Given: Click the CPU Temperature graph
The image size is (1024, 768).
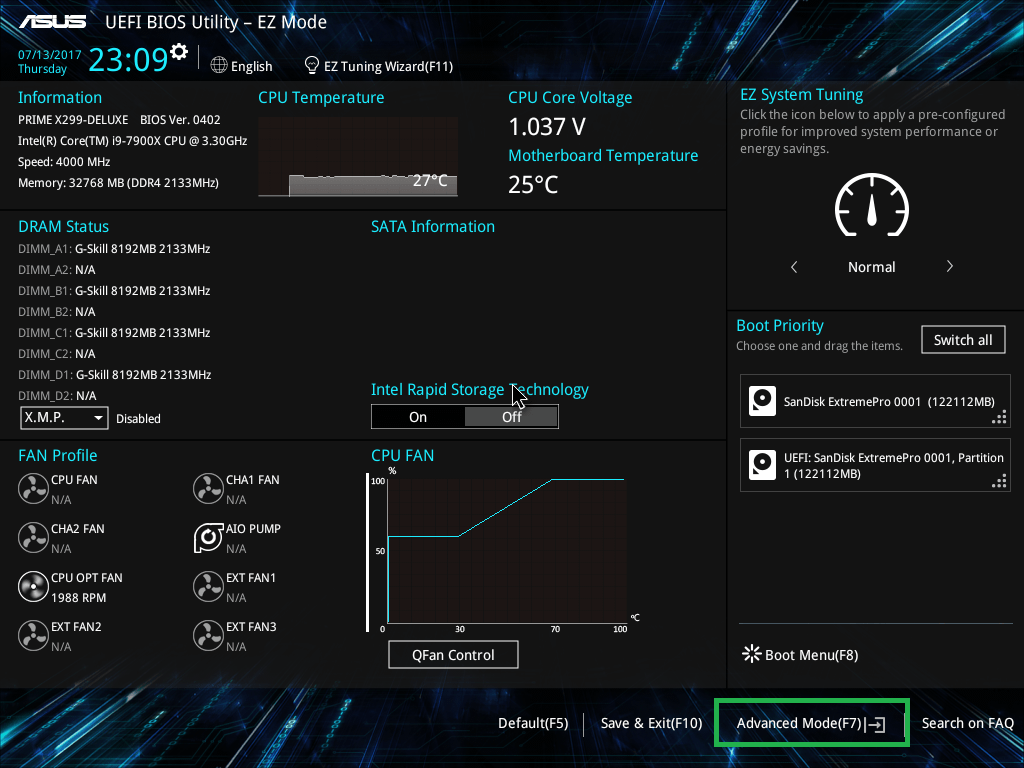Looking at the screenshot, I should [358, 157].
